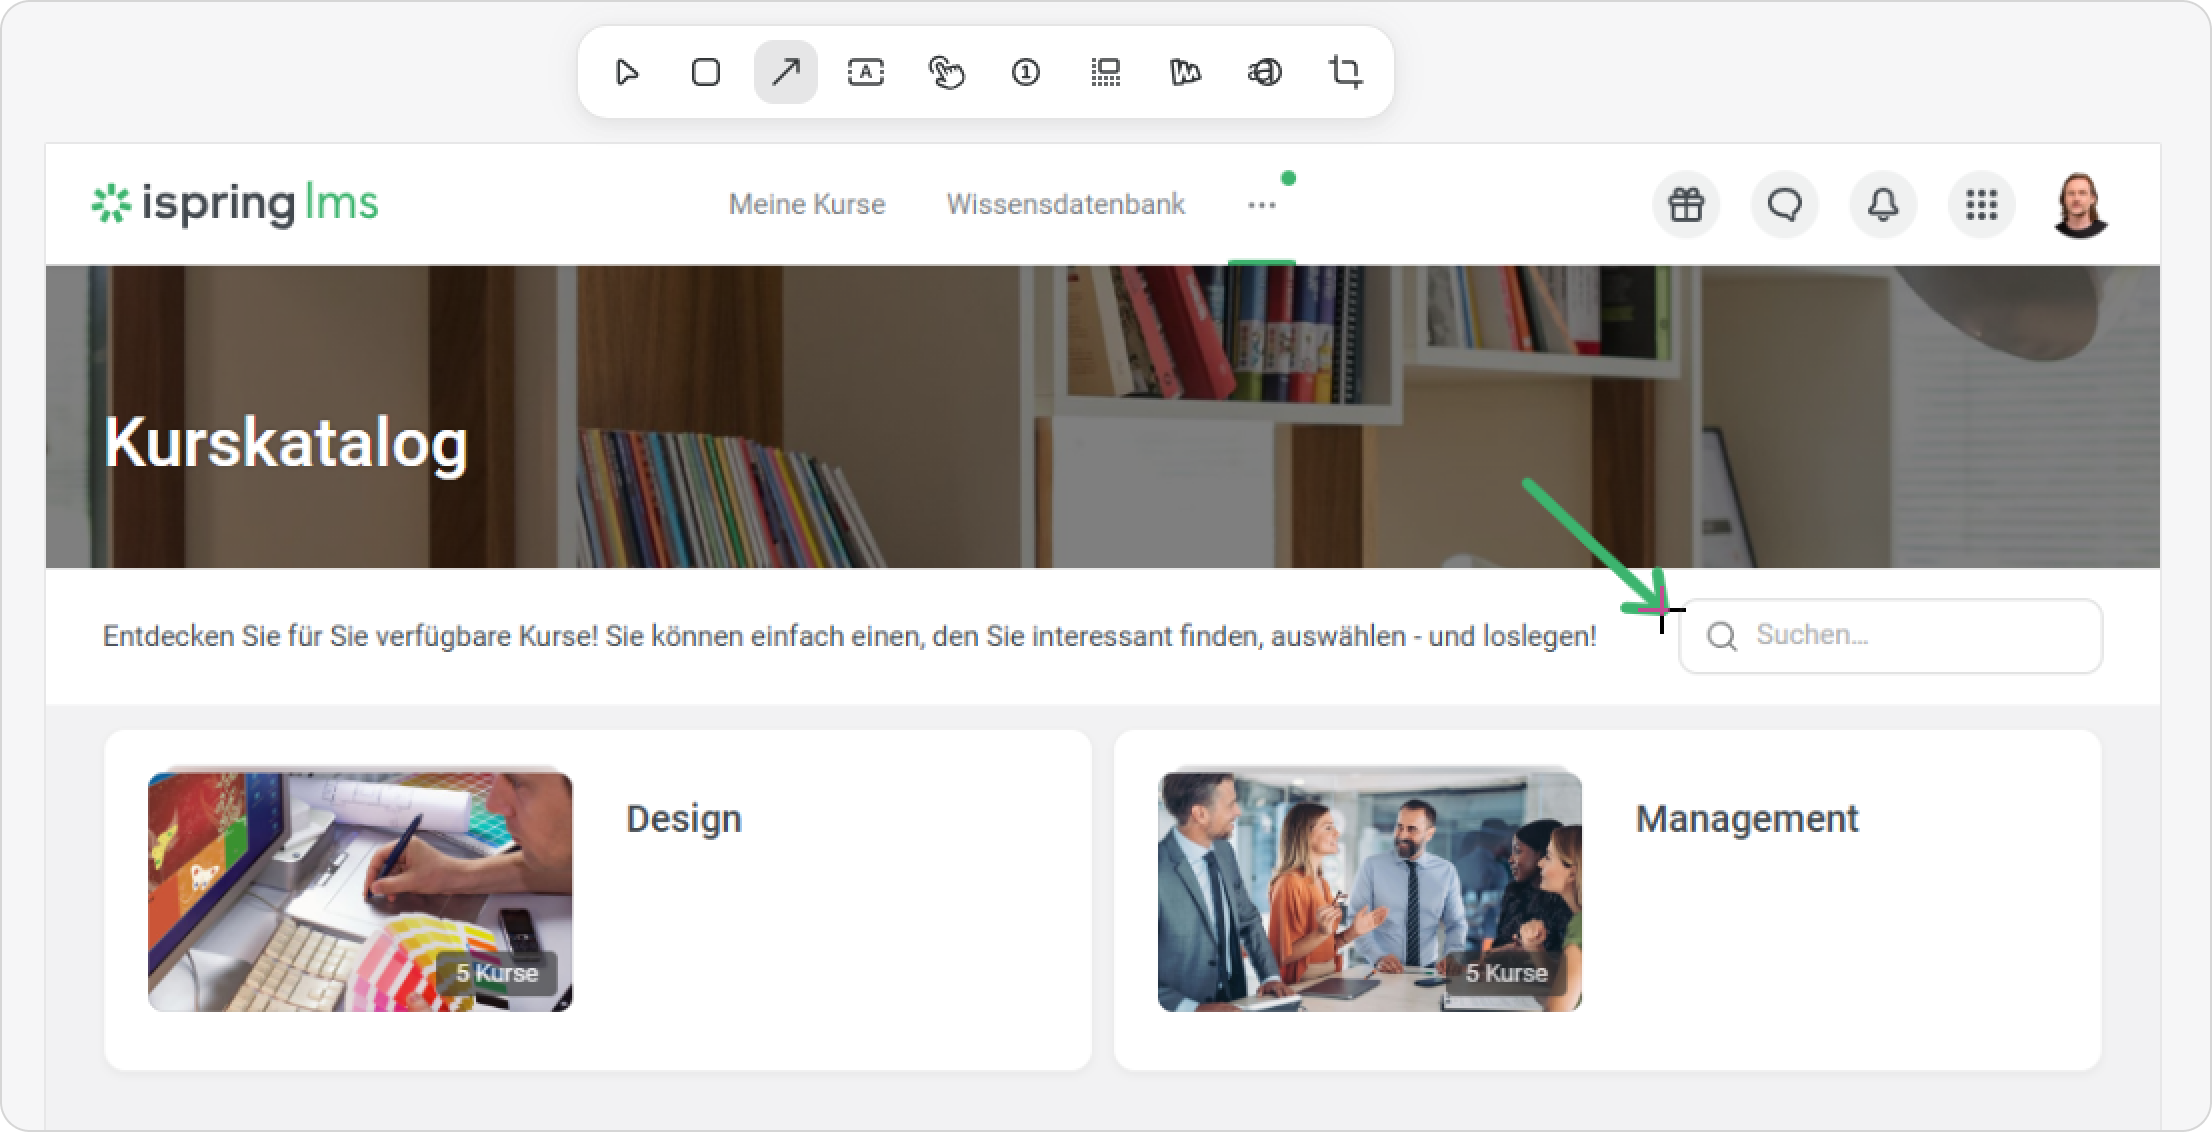Open the gift icon in header
The image size is (2212, 1132).
tap(1686, 204)
